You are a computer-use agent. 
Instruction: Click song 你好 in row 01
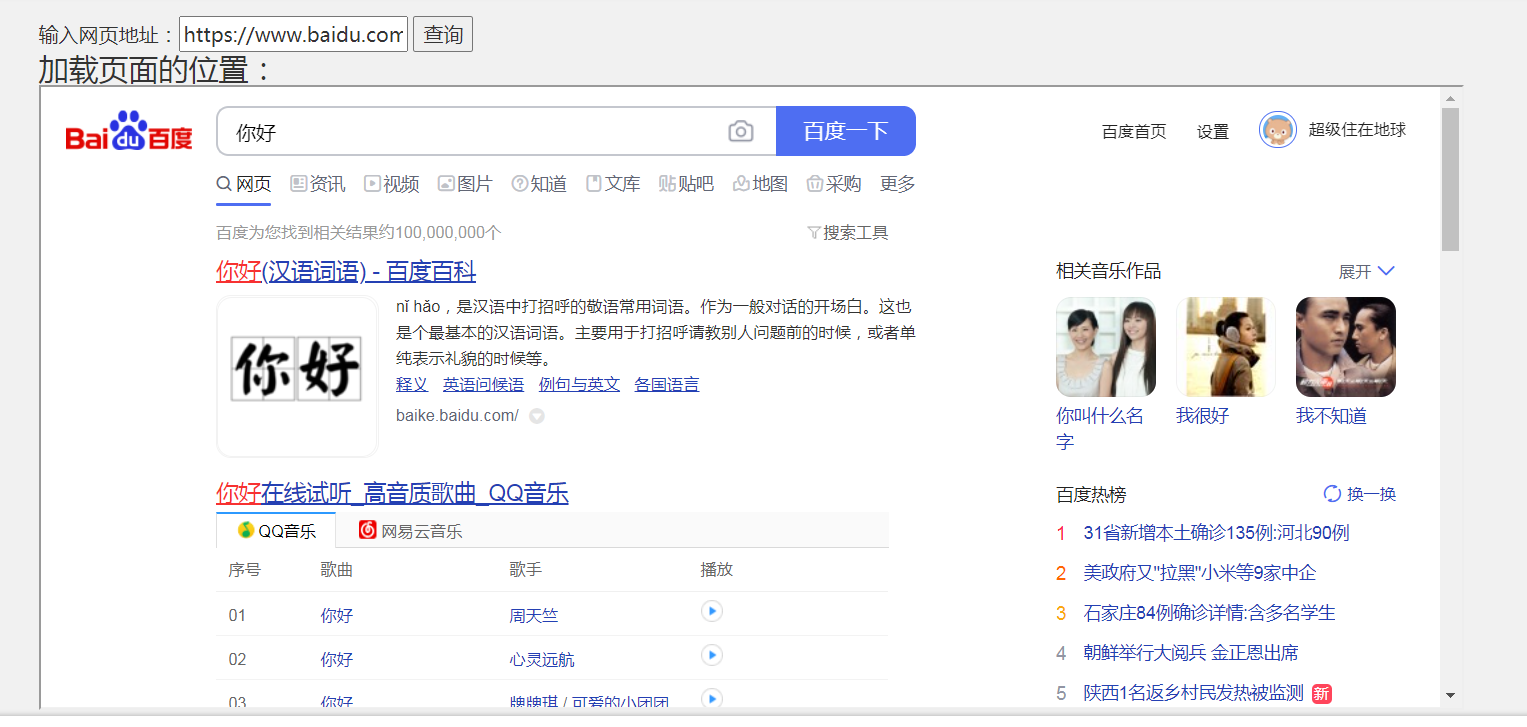tap(337, 615)
